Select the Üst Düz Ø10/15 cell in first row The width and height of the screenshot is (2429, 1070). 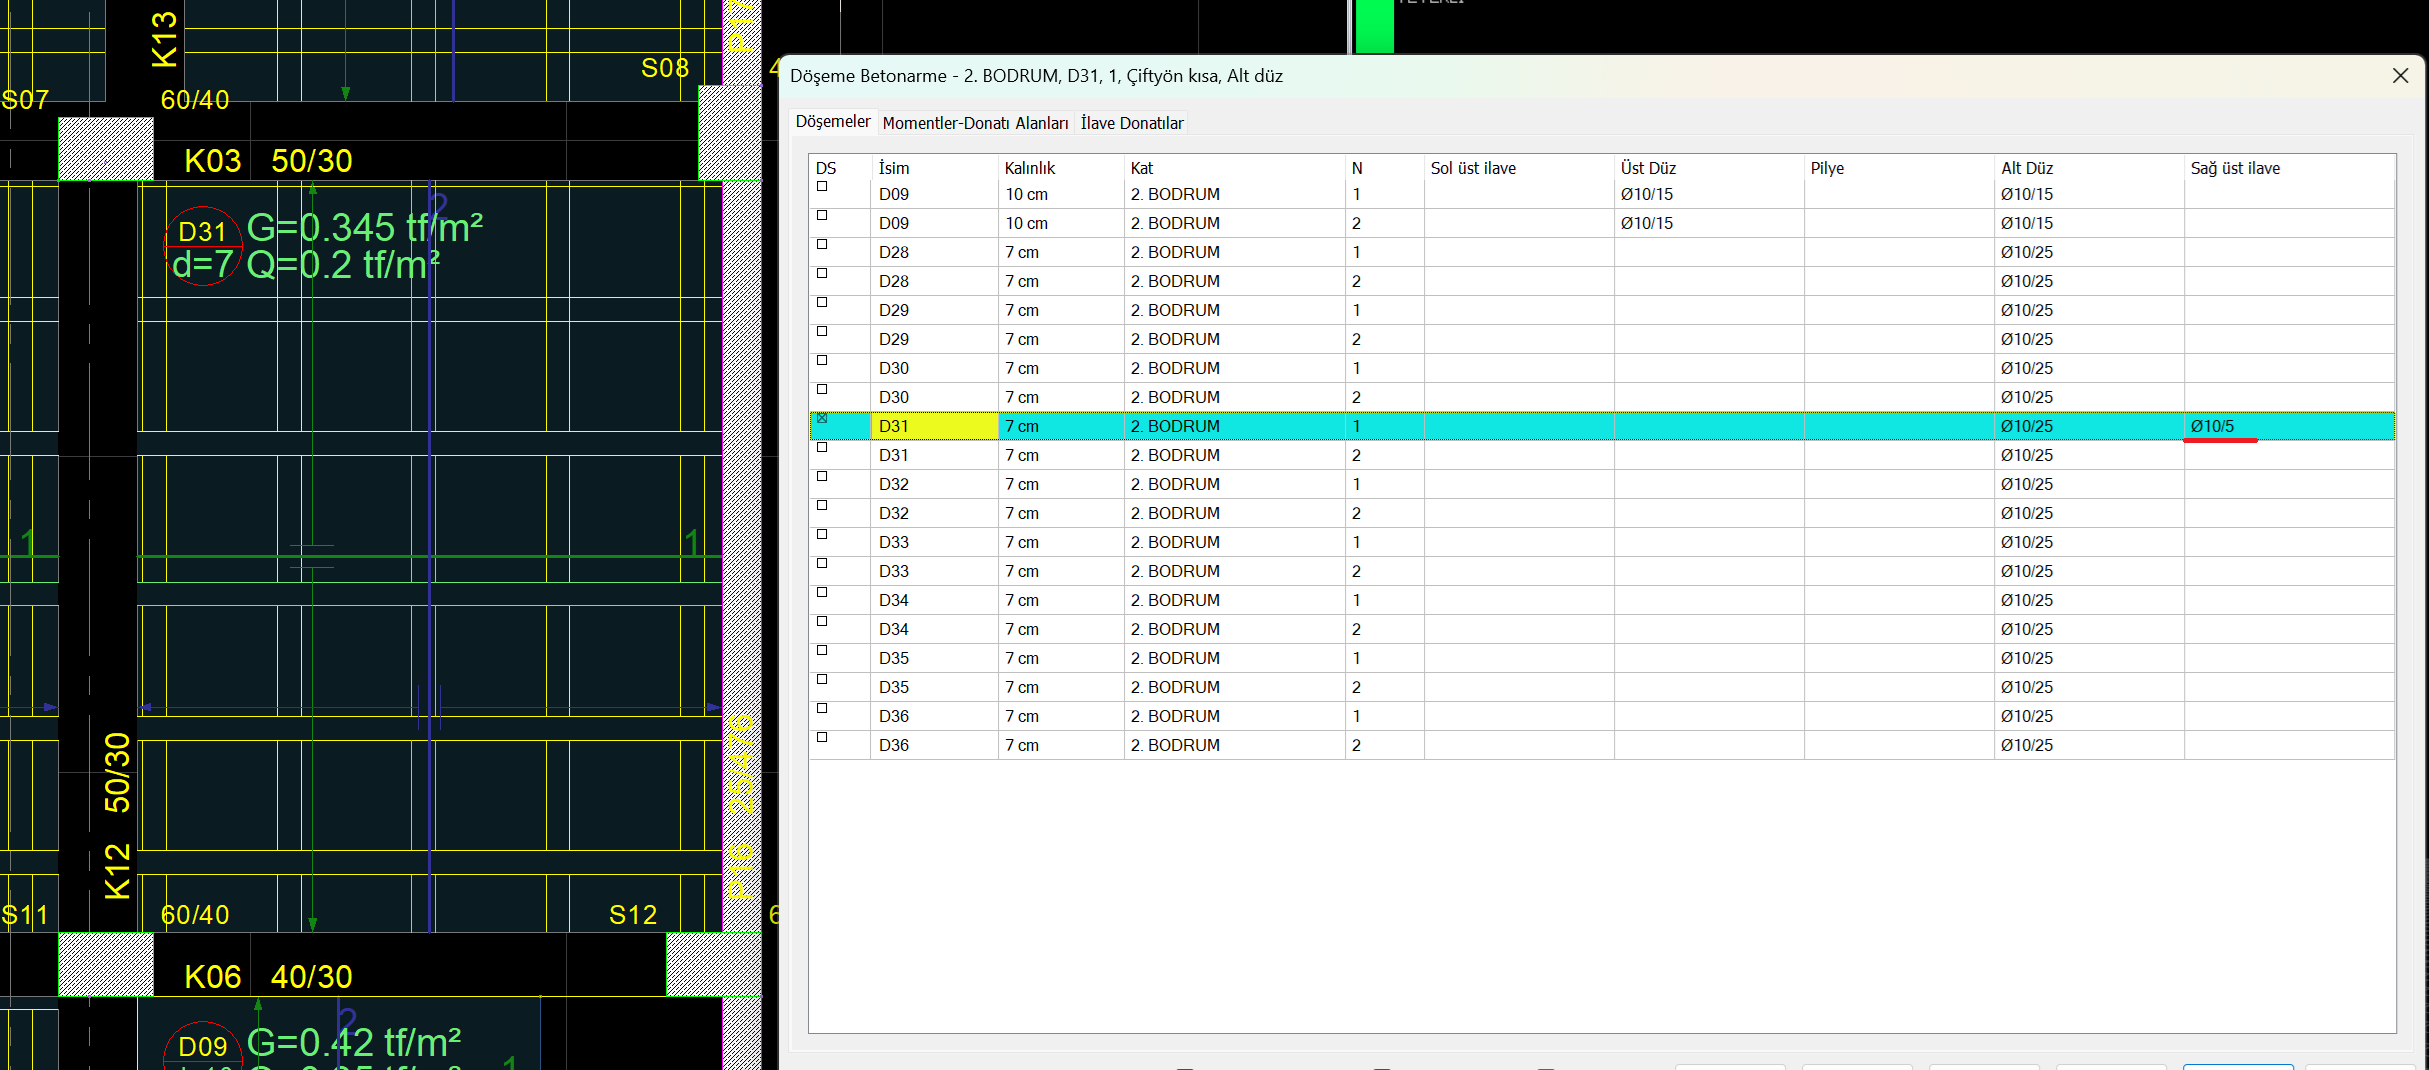(x=1646, y=194)
